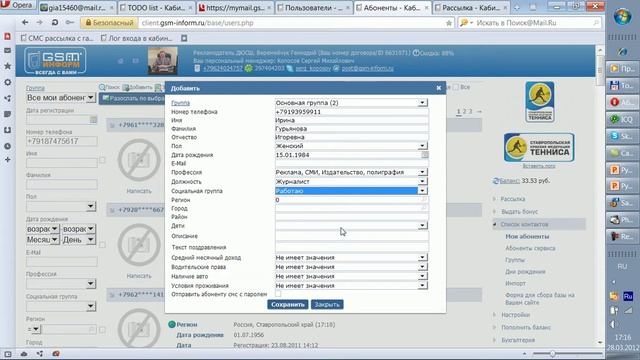640x360 pixels.
Task: Click the lookup icon in Регион field
Action: click(424, 200)
